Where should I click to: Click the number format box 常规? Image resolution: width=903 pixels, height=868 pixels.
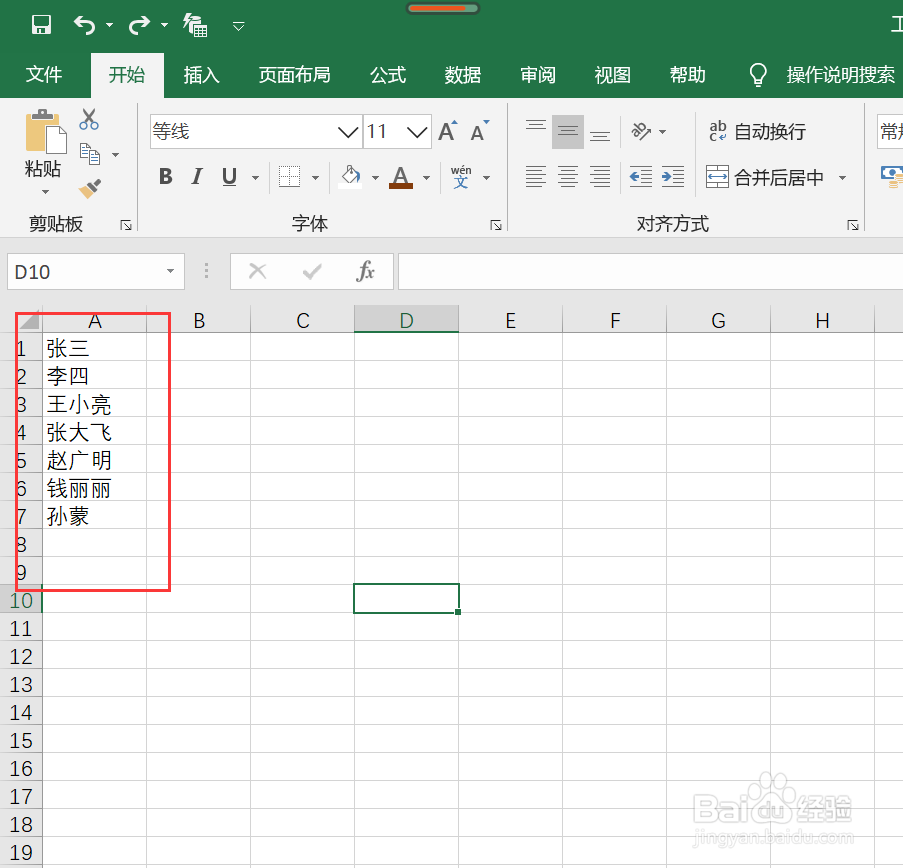[890, 132]
